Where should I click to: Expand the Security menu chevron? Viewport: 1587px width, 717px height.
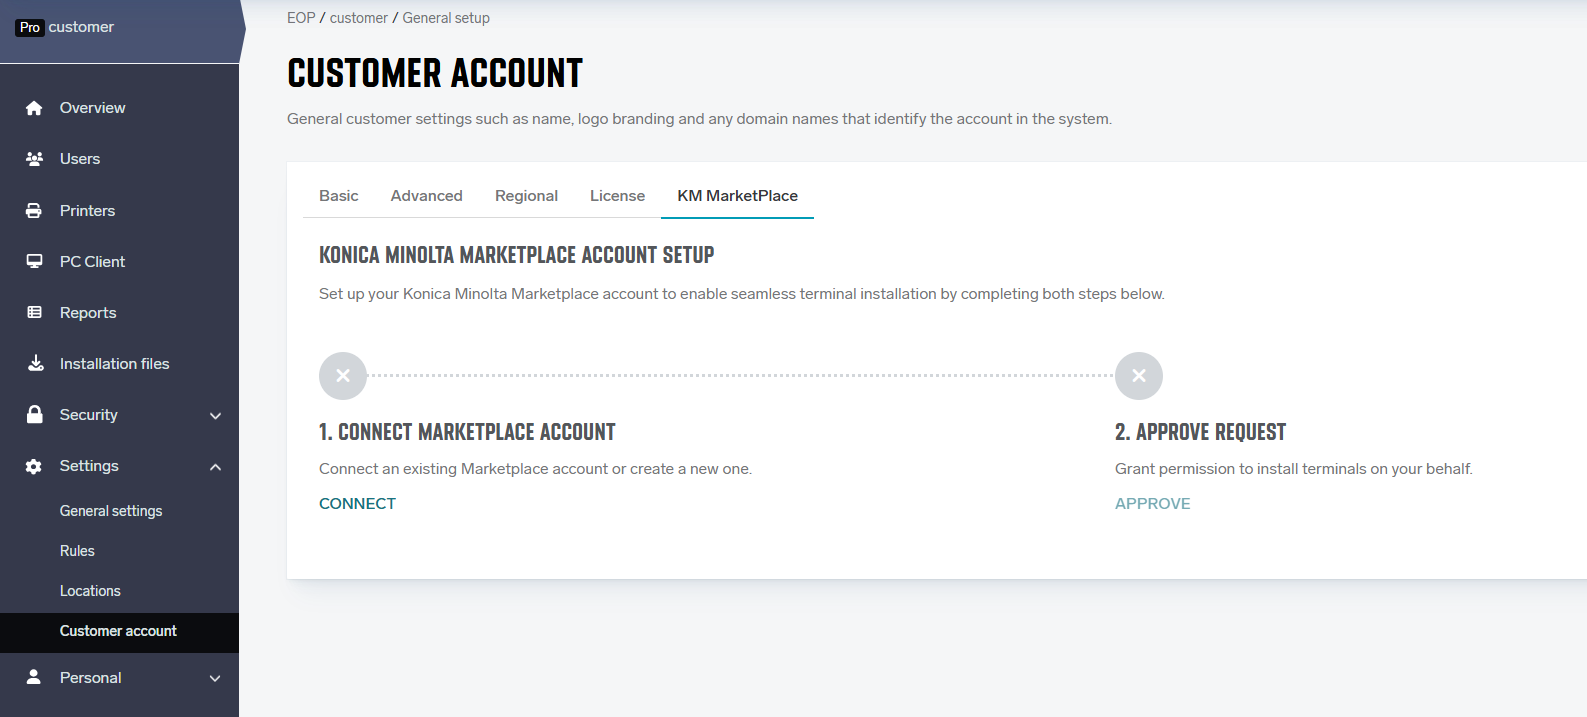(215, 416)
